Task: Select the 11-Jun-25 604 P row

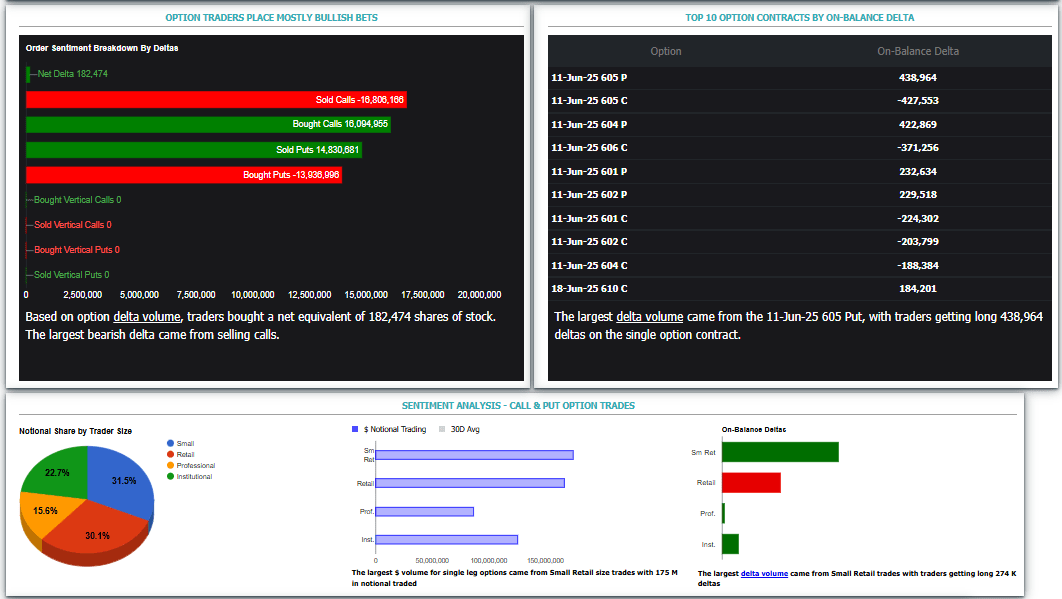Action: pos(799,125)
